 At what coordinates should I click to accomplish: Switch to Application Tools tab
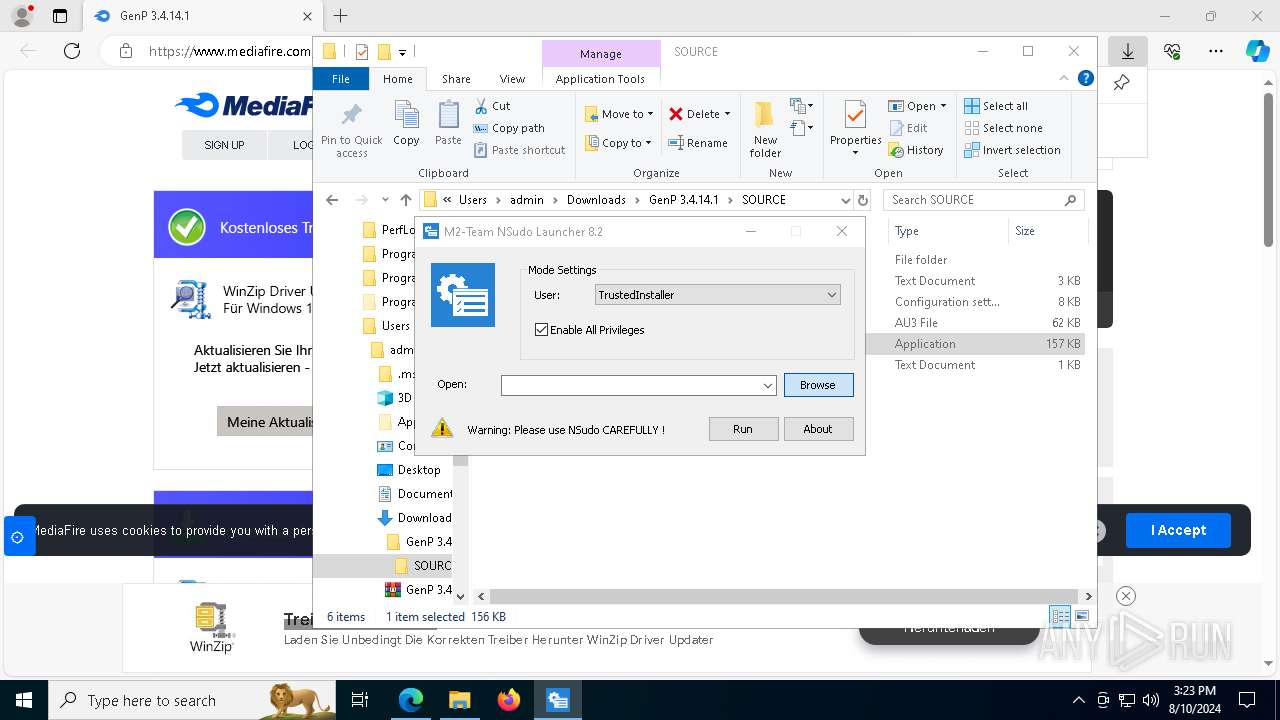[x=600, y=79]
